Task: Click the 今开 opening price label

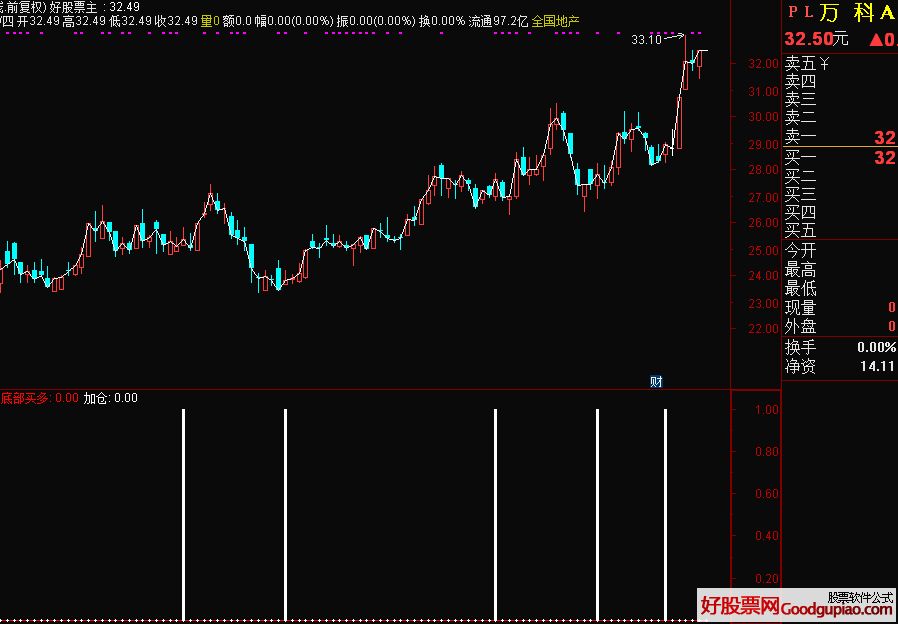Action: (x=800, y=251)
